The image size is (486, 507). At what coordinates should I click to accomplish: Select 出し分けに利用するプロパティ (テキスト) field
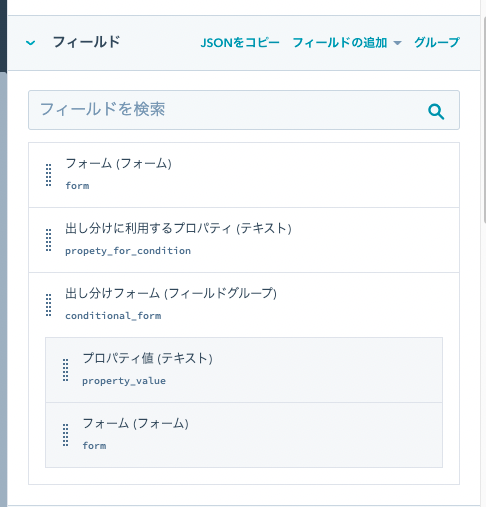coord(244,240)
